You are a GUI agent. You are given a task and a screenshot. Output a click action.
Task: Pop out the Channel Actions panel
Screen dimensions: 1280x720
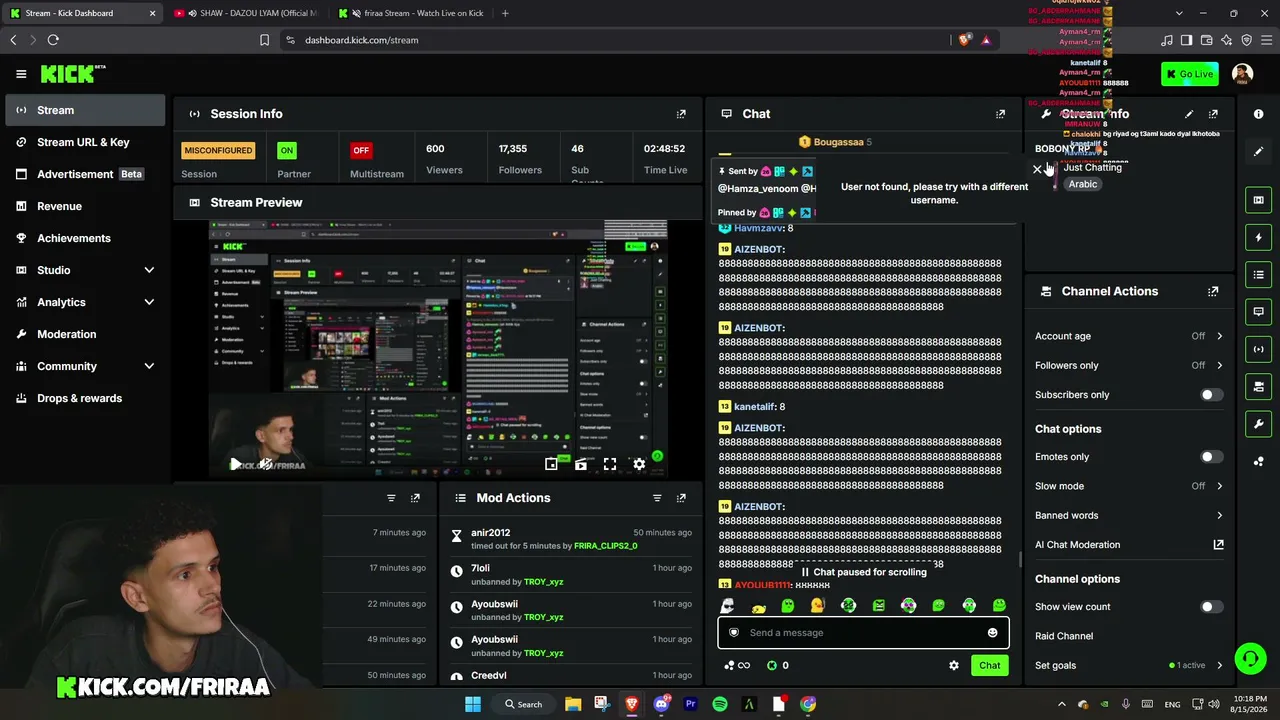pyautogui.click(x=1213, y=292)
